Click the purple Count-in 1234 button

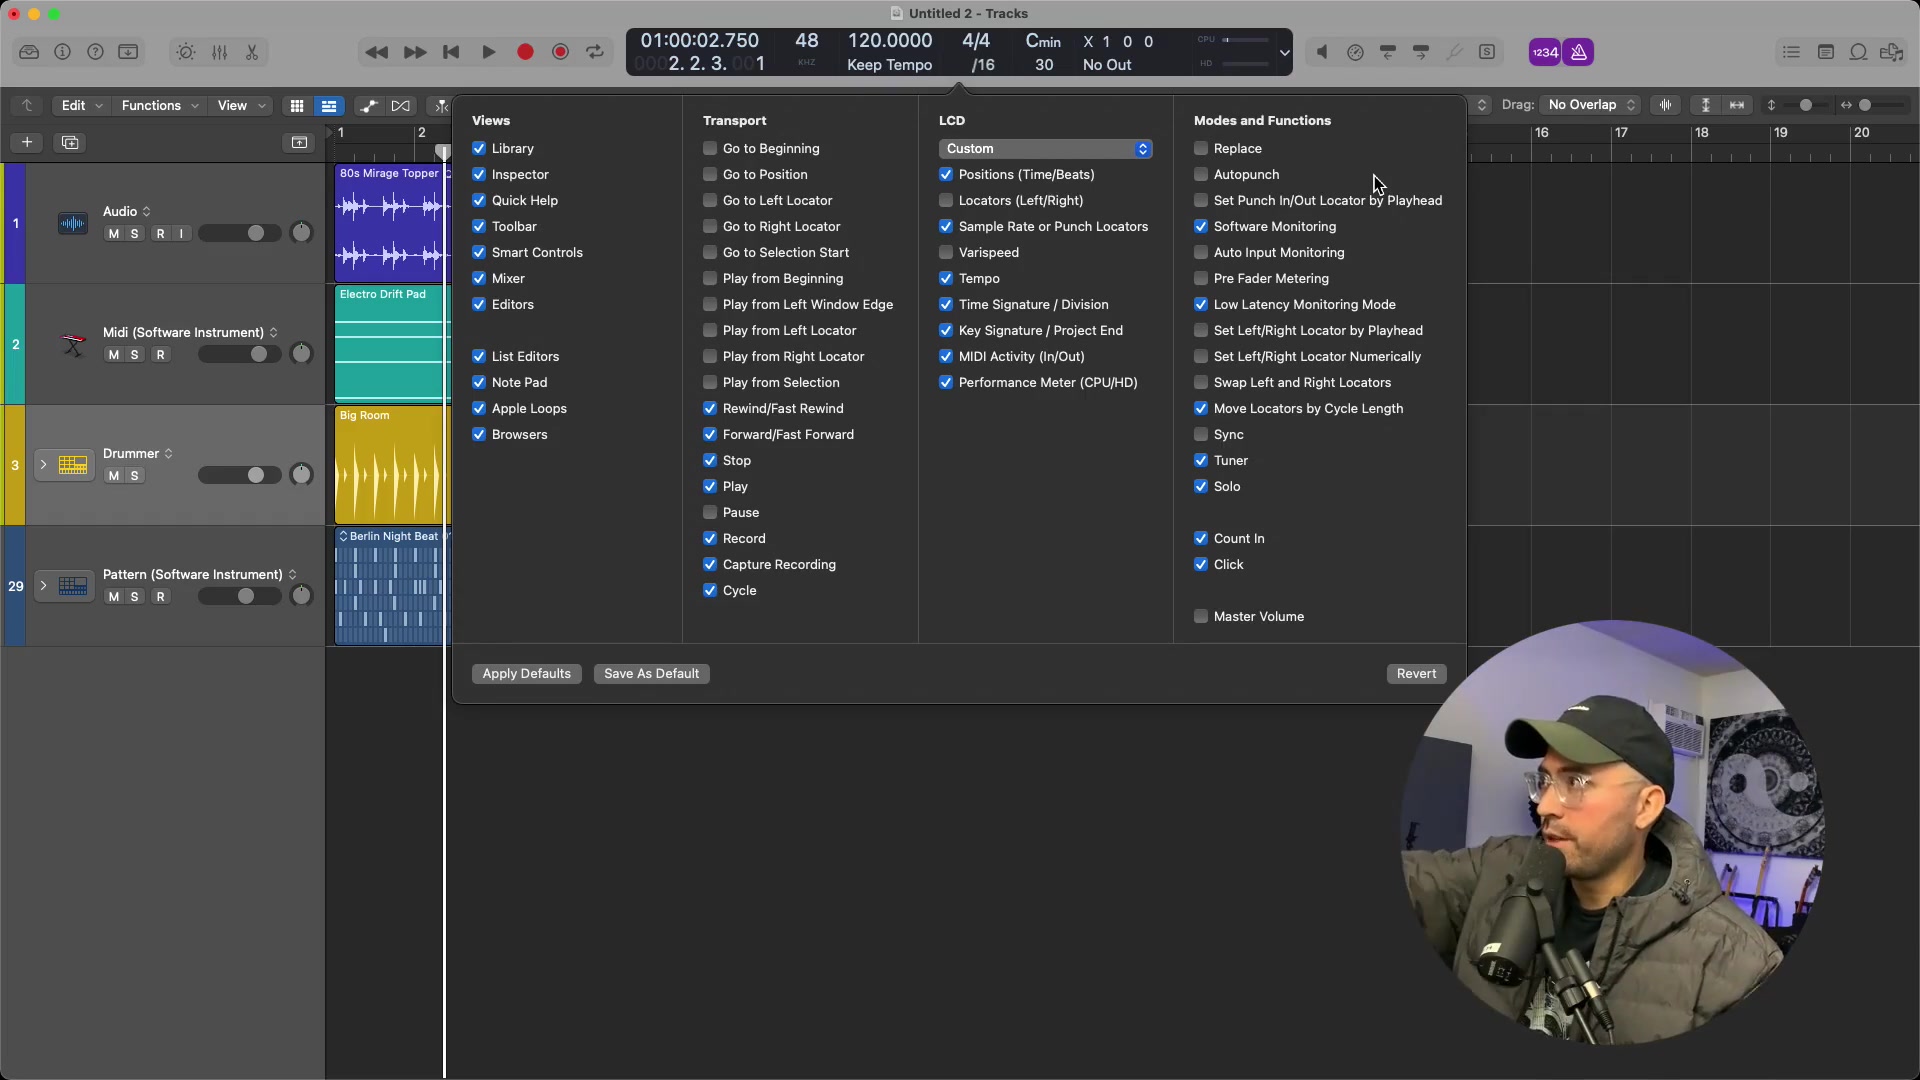(1545, 52)
